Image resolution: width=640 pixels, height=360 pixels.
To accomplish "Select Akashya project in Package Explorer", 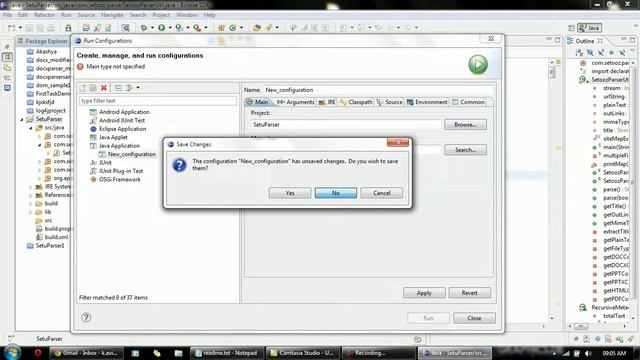I will [42, 51].
